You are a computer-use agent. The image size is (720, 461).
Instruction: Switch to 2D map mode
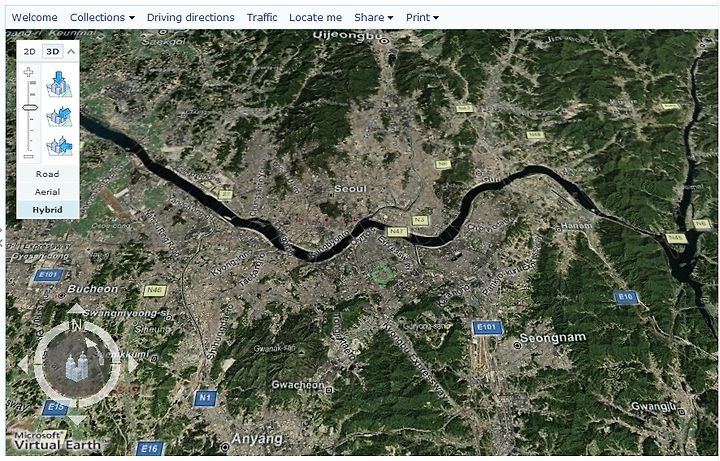pos(29,51)
